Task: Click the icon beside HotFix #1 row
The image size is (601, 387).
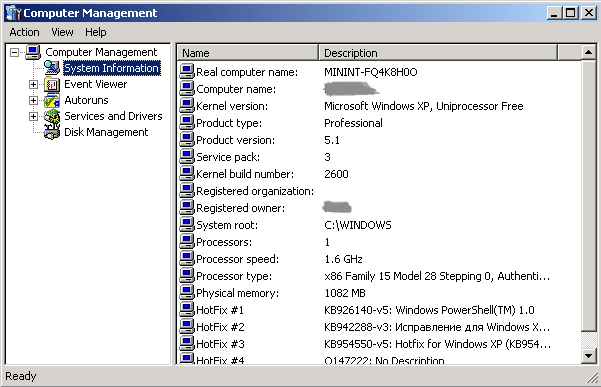Action: click(x=187, y=309)
